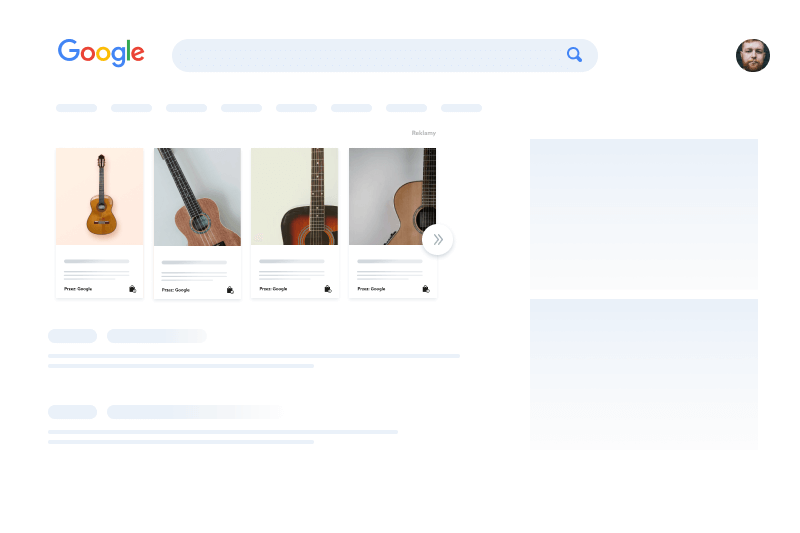Show more products with double-chevron arrow
This screenshot has height=533, width=800.
pos(438,239)
